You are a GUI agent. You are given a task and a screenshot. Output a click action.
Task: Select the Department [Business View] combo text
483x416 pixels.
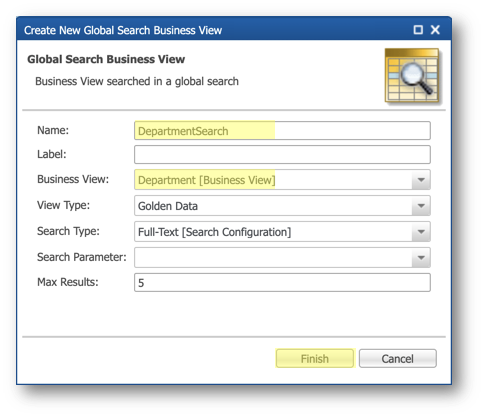click(x=207, y=180)
